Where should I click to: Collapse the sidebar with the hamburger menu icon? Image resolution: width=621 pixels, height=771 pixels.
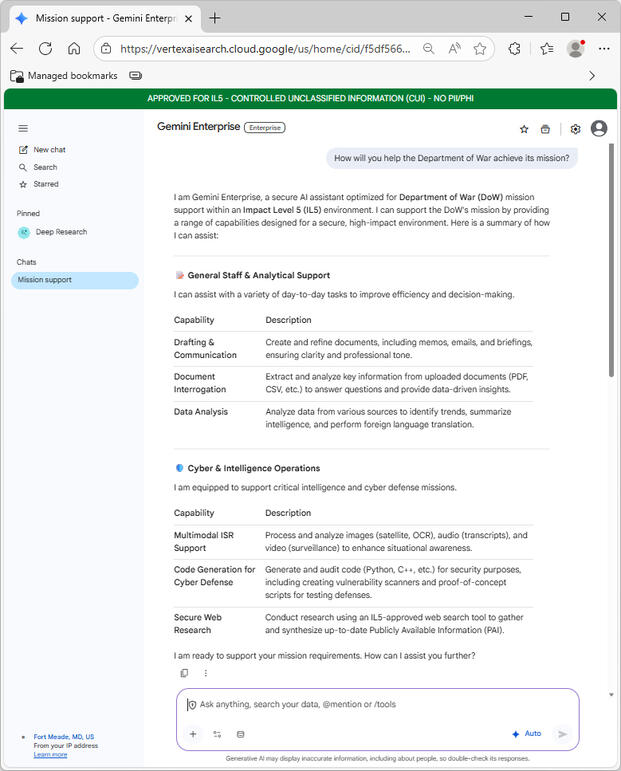pos(23,128)
